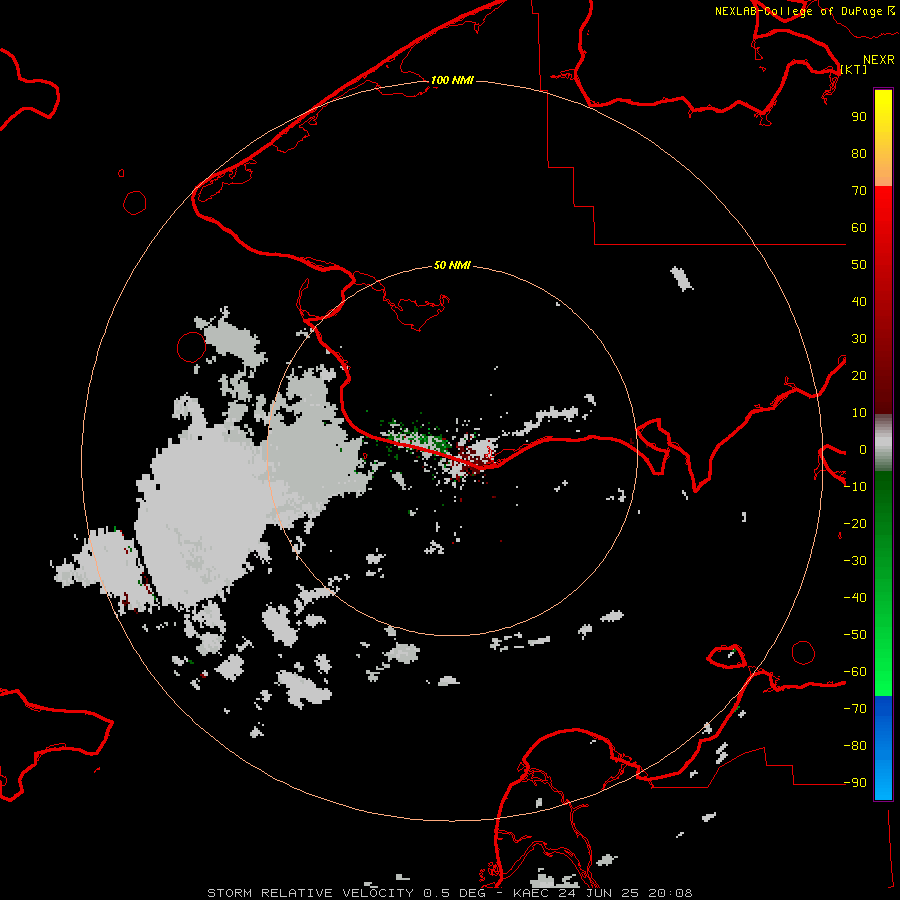The height and width of the screenshot is (900, 900).
Task: Click the -10 value on velocity scale
Action: [x=855, y=487]
